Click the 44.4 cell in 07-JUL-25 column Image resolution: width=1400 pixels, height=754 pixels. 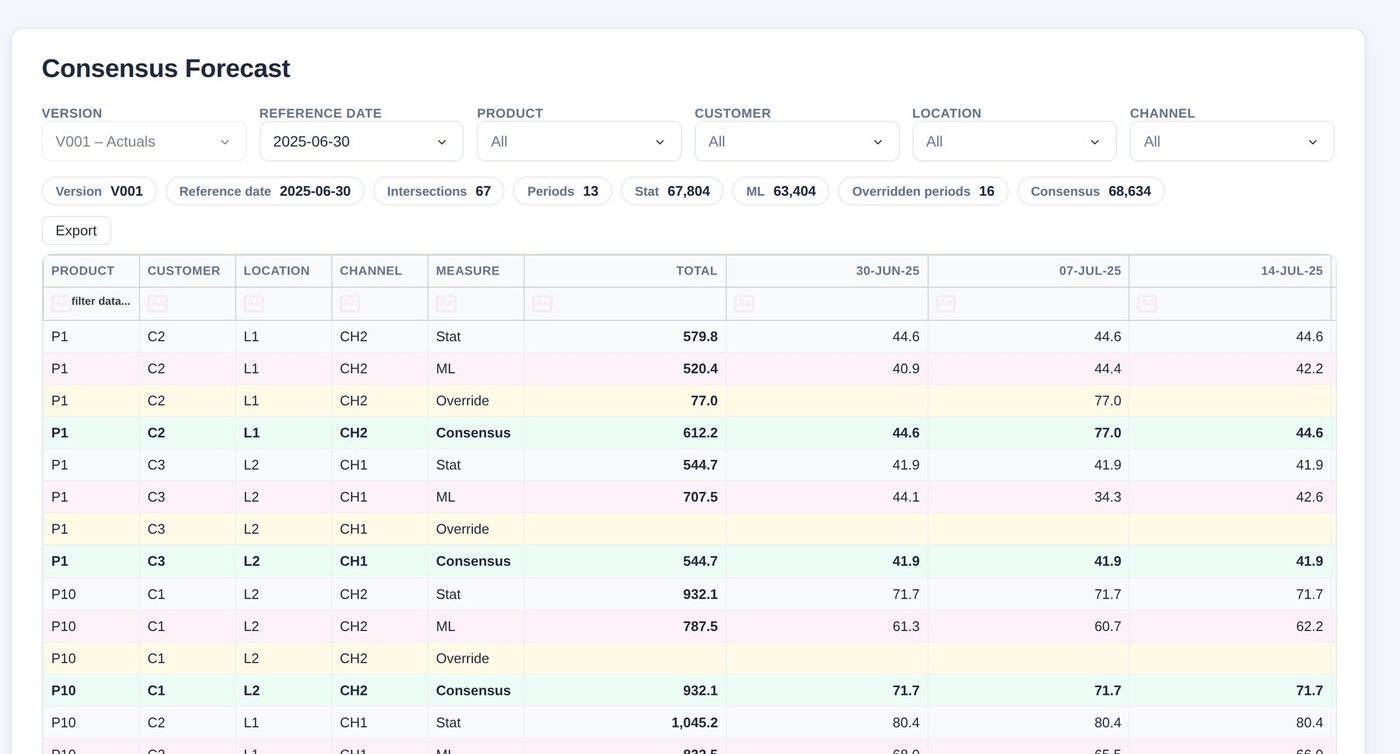click(x=1028, y=369)
